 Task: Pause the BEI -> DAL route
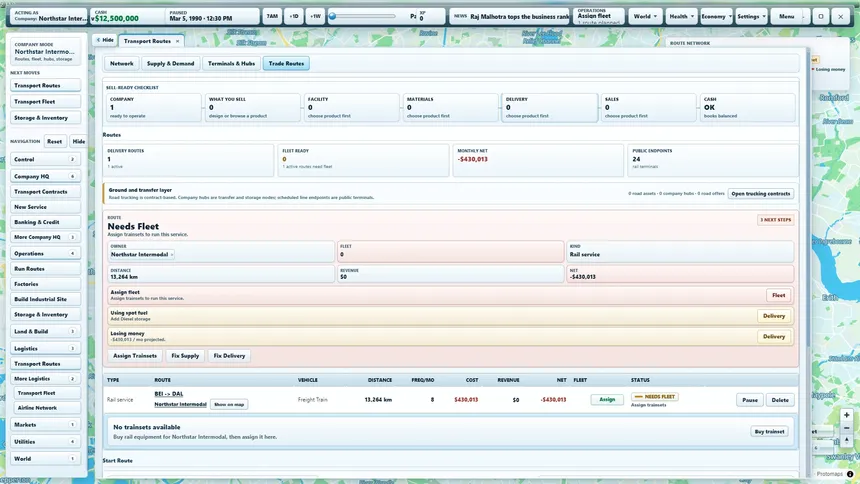coord(750,400)
